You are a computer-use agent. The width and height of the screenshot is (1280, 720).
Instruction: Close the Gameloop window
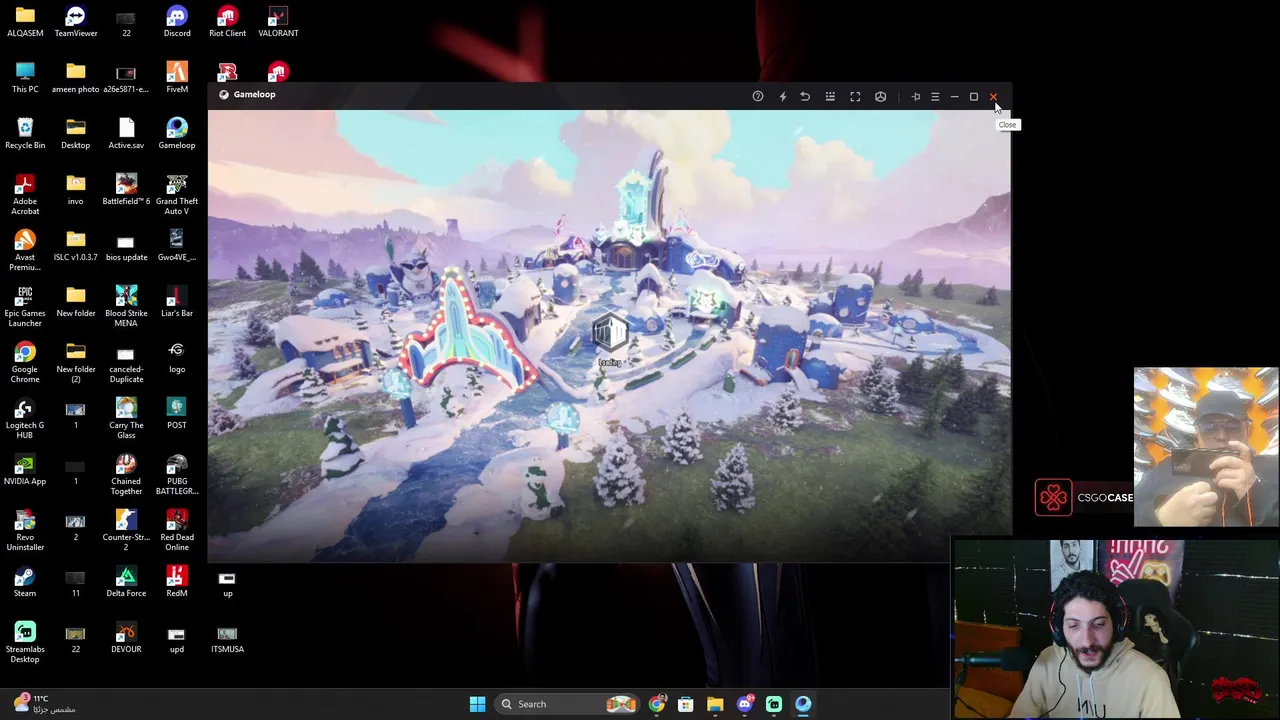(993, 96)
